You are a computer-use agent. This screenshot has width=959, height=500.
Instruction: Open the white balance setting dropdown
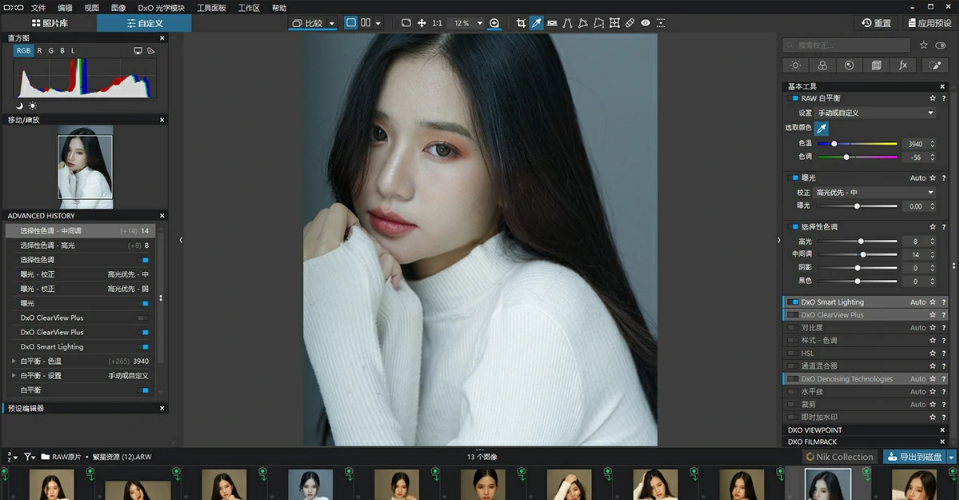876,113
